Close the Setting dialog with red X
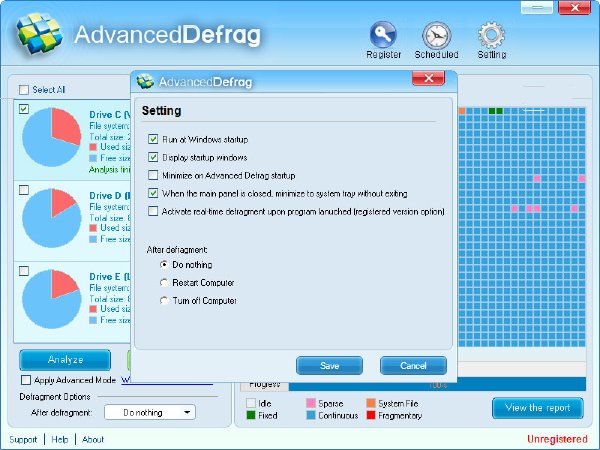The height and width of the screenshot is (450, 600). click(x=429, y=78)
